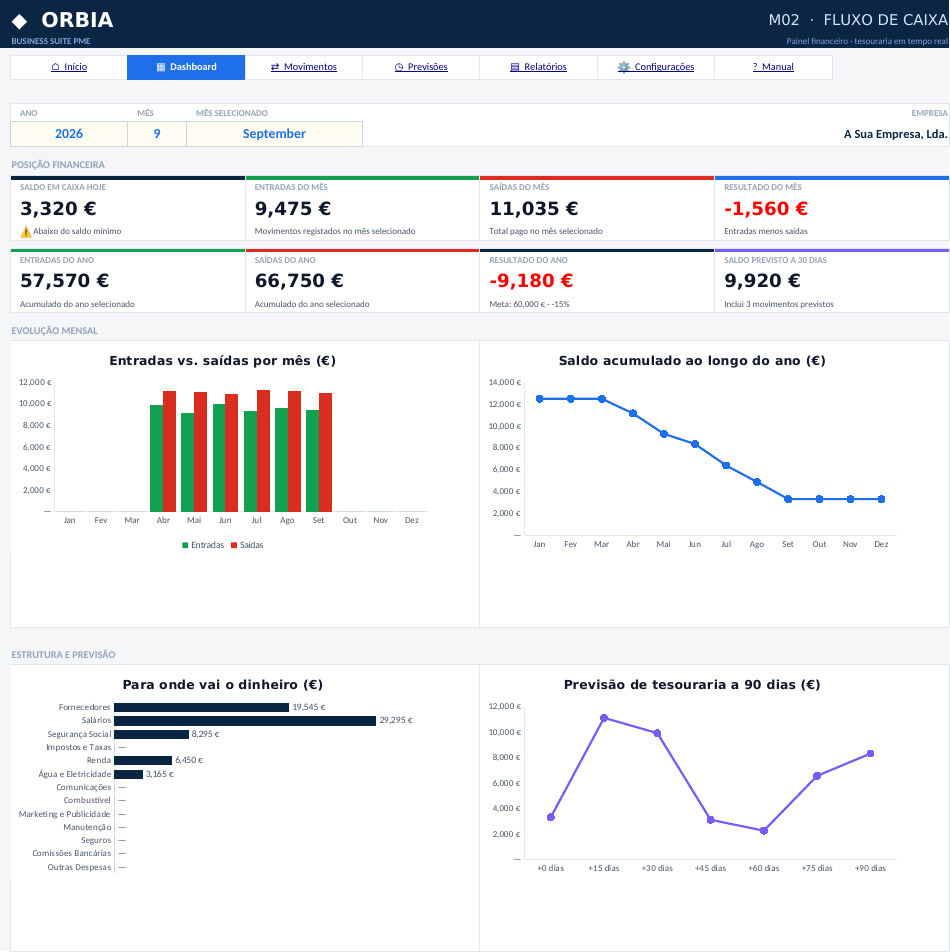Click the Água e Eletricidade bar
Screen dimensions: 950x952
pos(128,774)
